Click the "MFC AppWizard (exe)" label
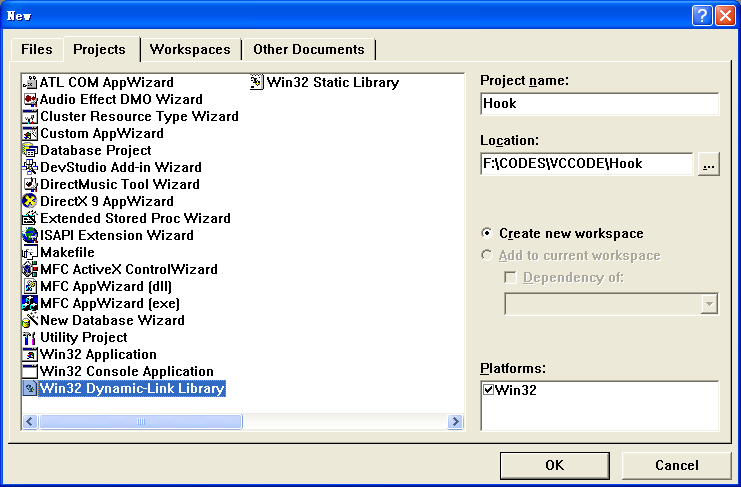 [110, 303]
